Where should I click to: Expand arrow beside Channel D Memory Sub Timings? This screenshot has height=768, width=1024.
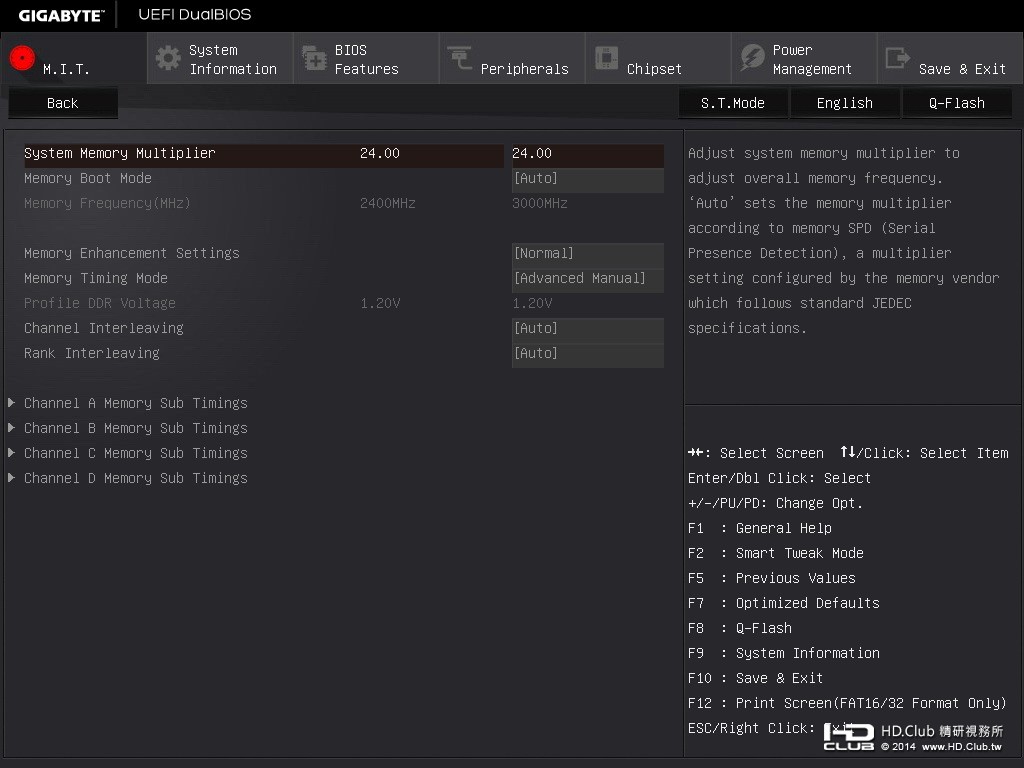pos(12,478)
